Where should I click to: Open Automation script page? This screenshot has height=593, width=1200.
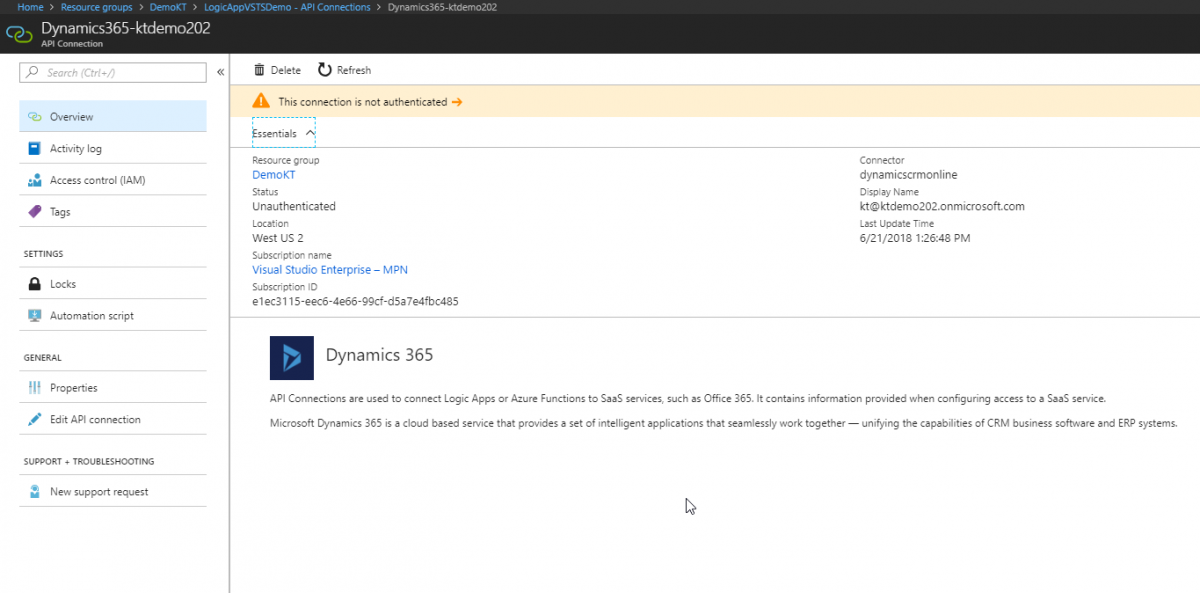[x=113, y=316]
